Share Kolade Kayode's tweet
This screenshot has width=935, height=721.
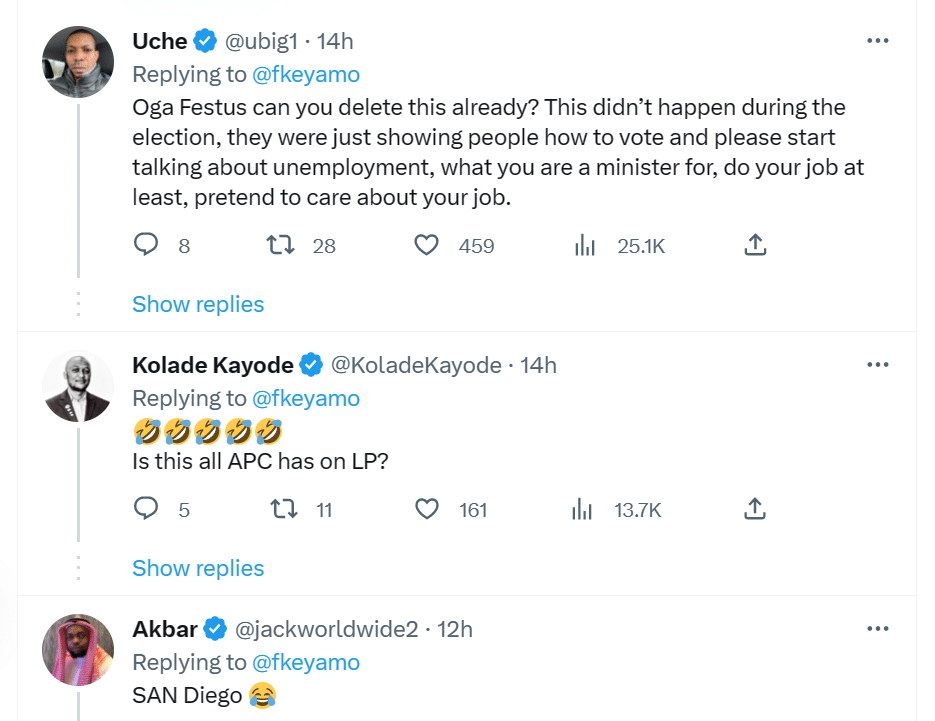(756, 509)
